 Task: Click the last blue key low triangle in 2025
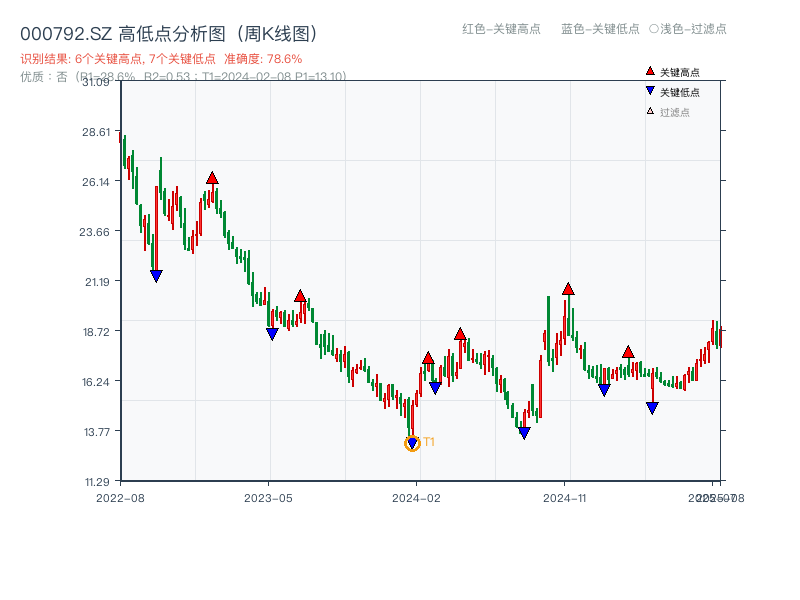pos(652,408)
